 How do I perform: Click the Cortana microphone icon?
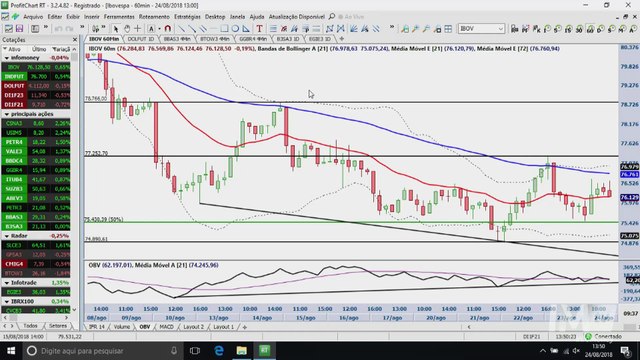point(174,351)
